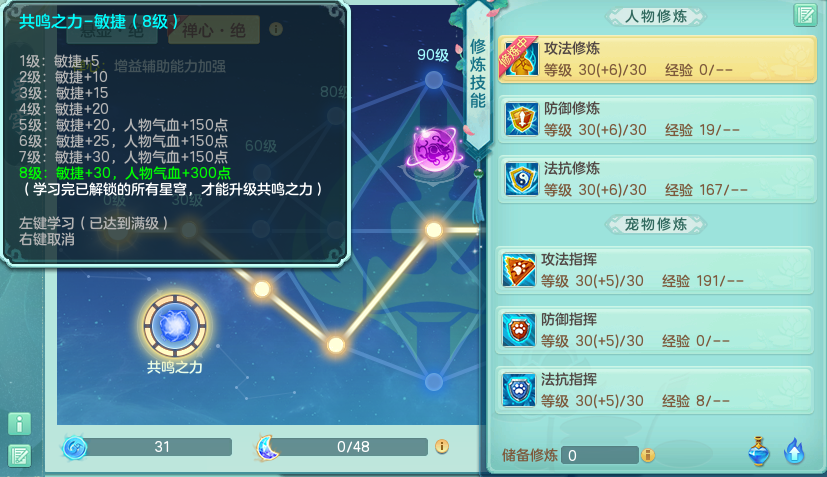Screen dimensions: 827x477
Task: Choose the 法抗指挥 pet training row
Action: [655, 390]
